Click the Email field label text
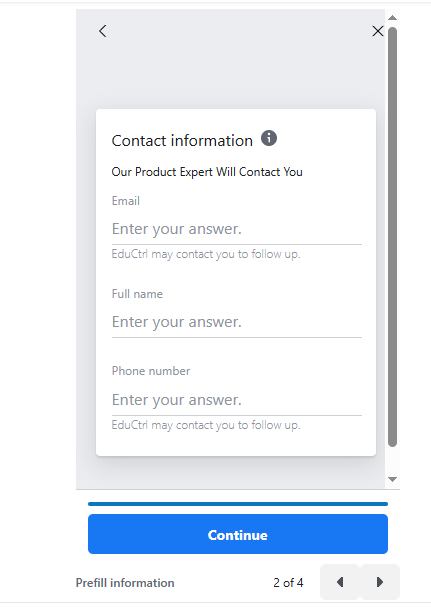This screenshot has width=431, height=607. [125, 201]
